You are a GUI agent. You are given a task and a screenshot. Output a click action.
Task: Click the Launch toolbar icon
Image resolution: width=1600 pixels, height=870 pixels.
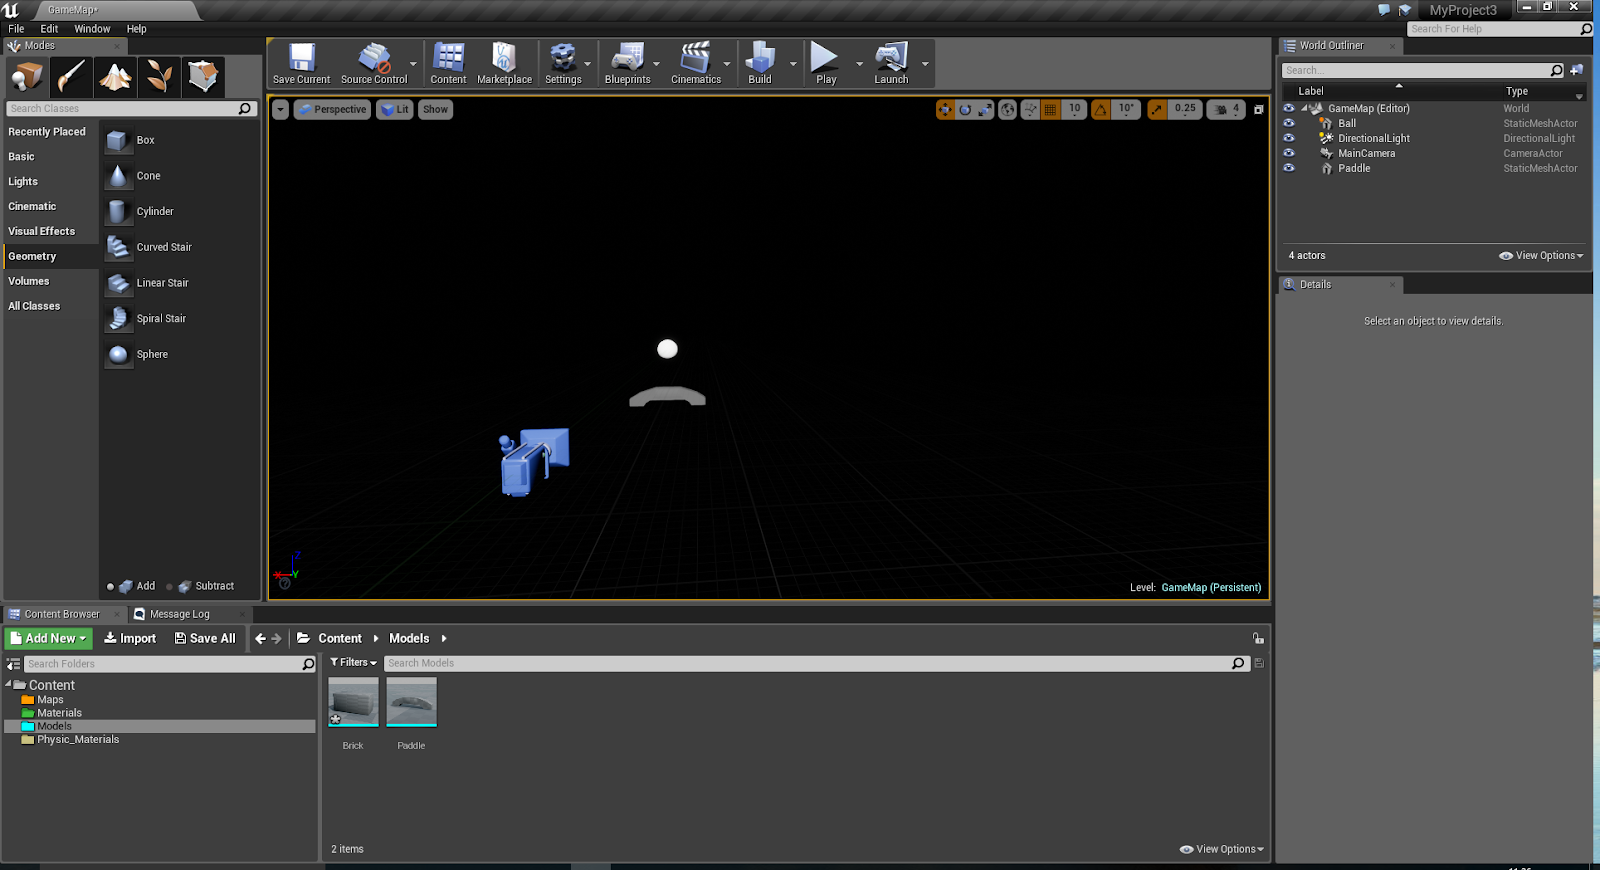click(x=891, y=63)
